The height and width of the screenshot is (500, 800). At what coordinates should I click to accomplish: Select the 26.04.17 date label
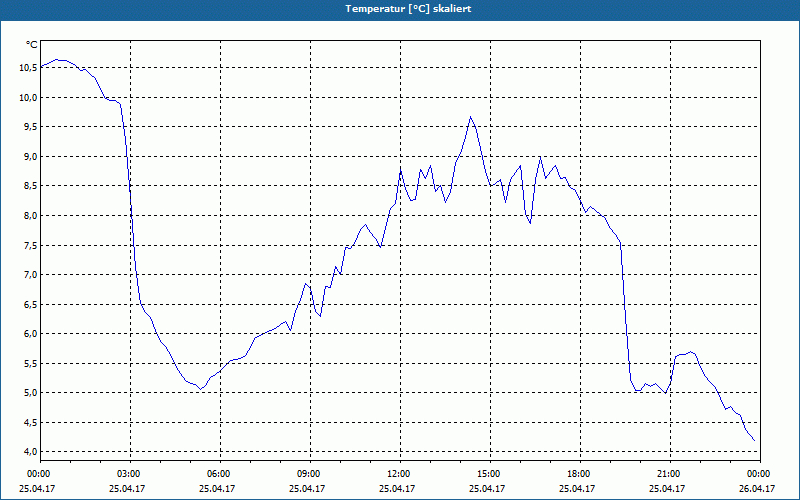coord(757,488)
